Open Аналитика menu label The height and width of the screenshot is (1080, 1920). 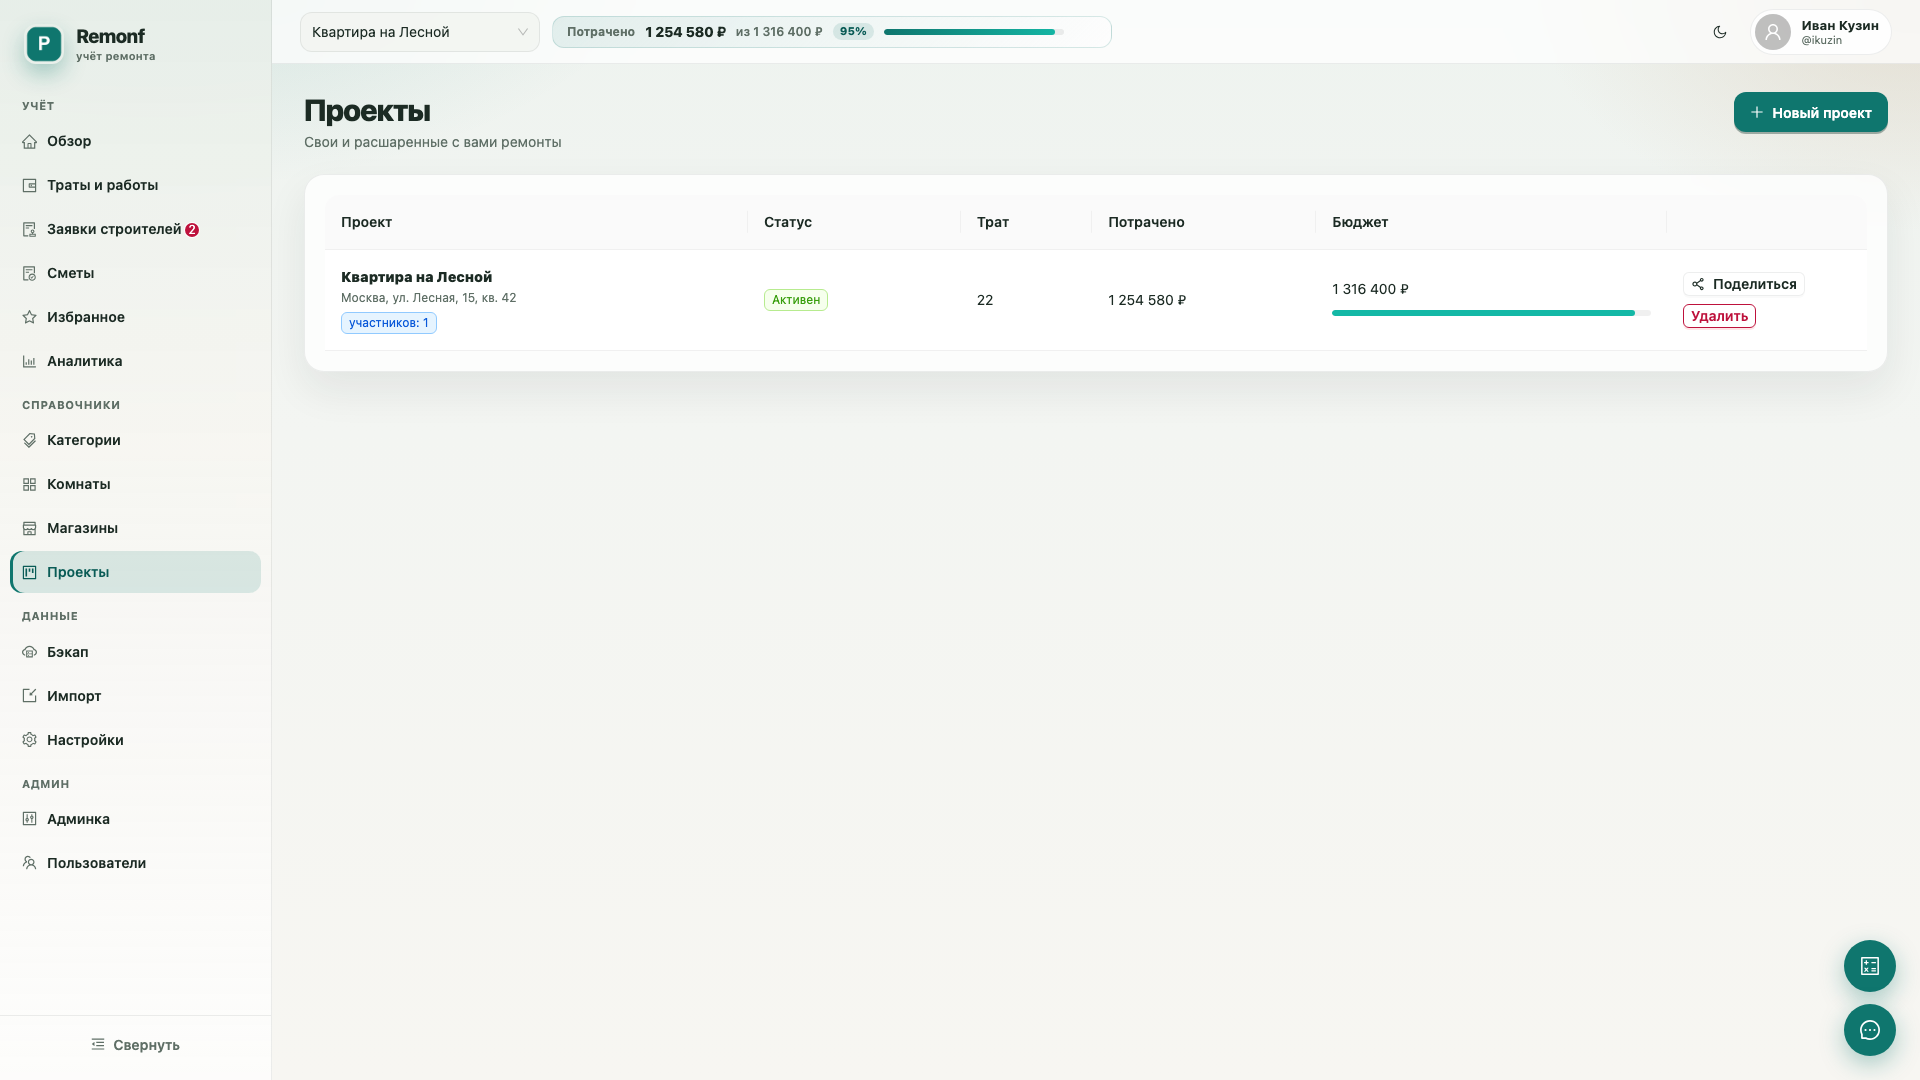coord(85,362)
